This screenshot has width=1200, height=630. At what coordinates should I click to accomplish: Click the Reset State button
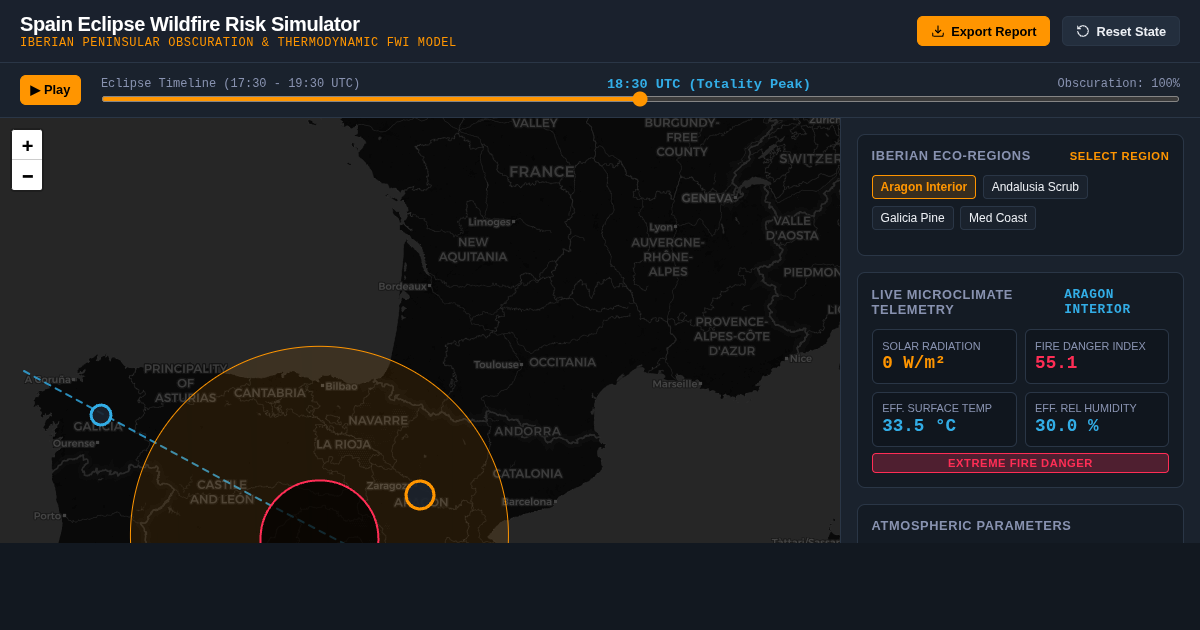(1121, 31)
